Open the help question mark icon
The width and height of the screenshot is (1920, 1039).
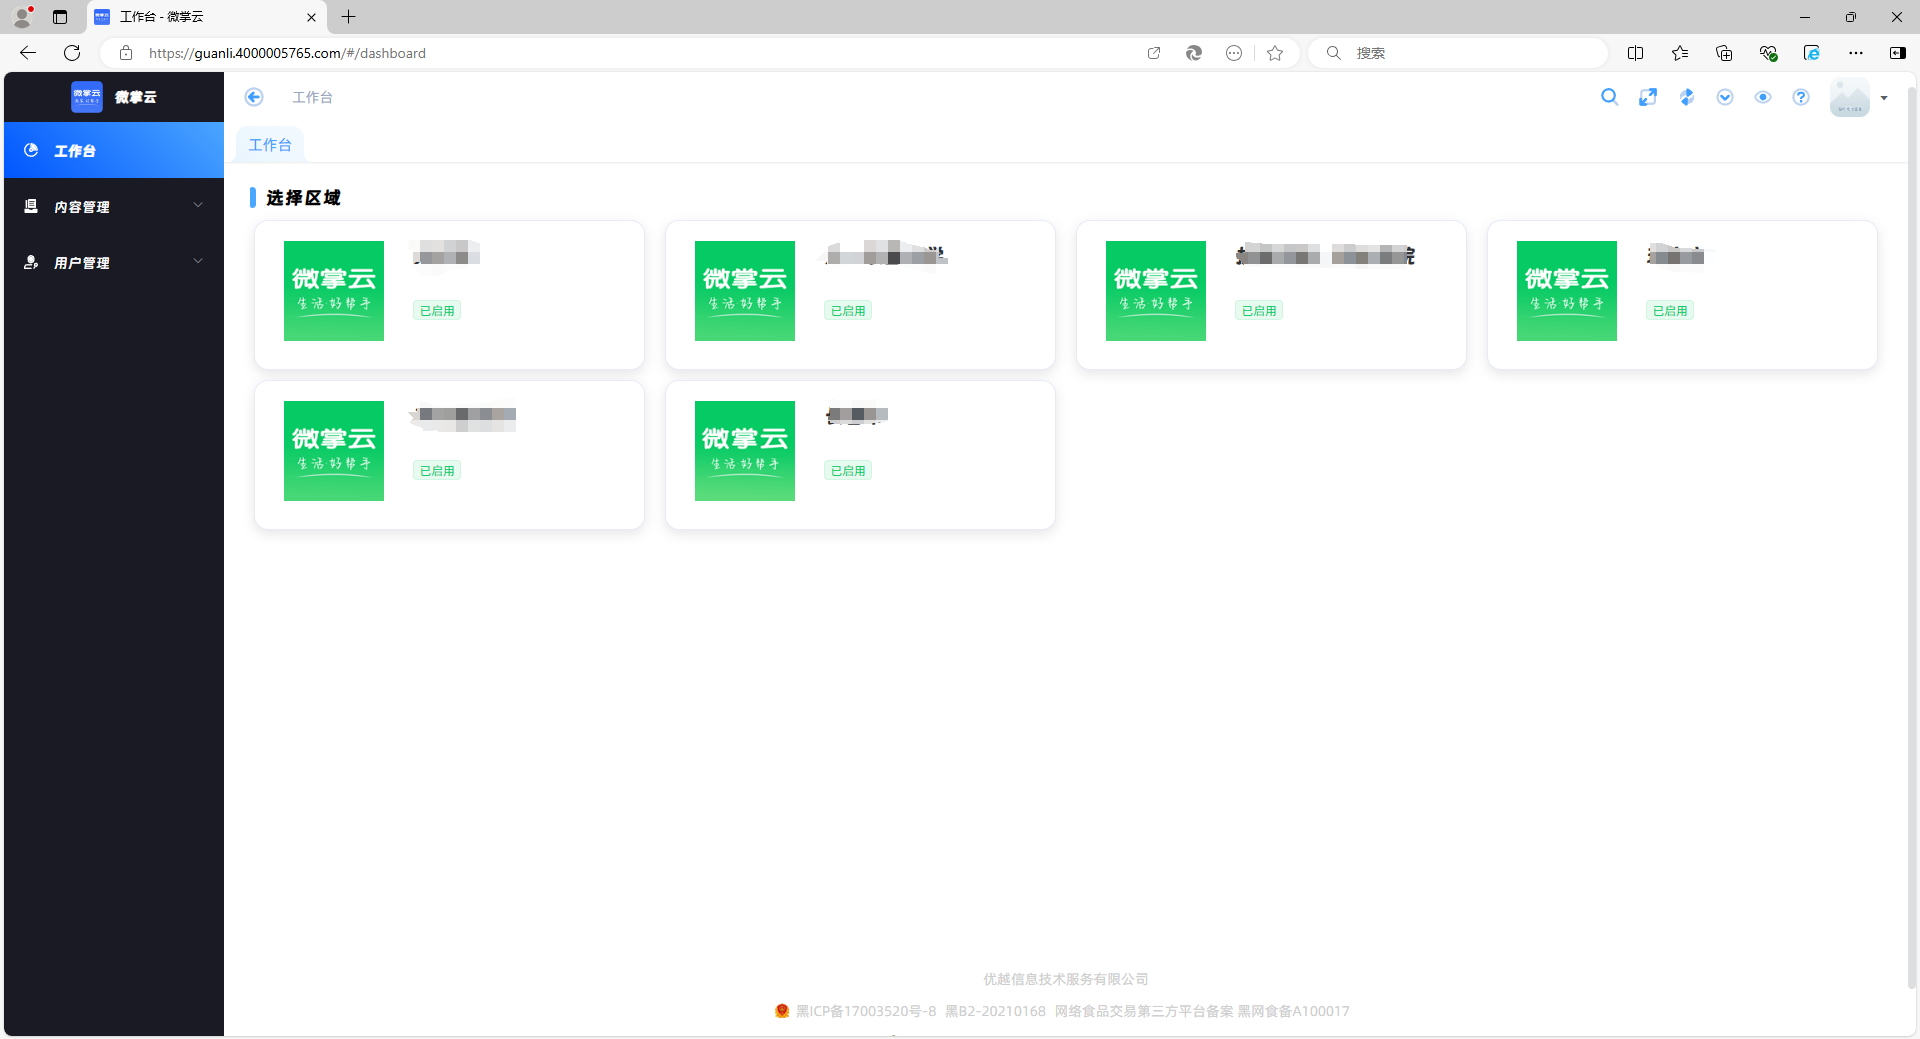pyautogui.click(x=1801, y=97)
